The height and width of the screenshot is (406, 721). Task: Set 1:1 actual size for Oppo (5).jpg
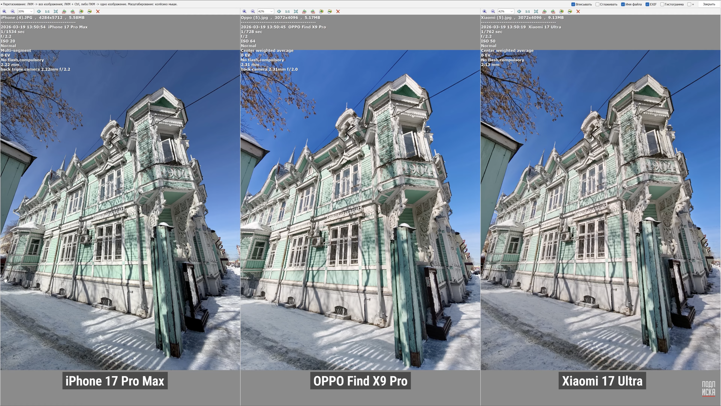pos(287,11)
